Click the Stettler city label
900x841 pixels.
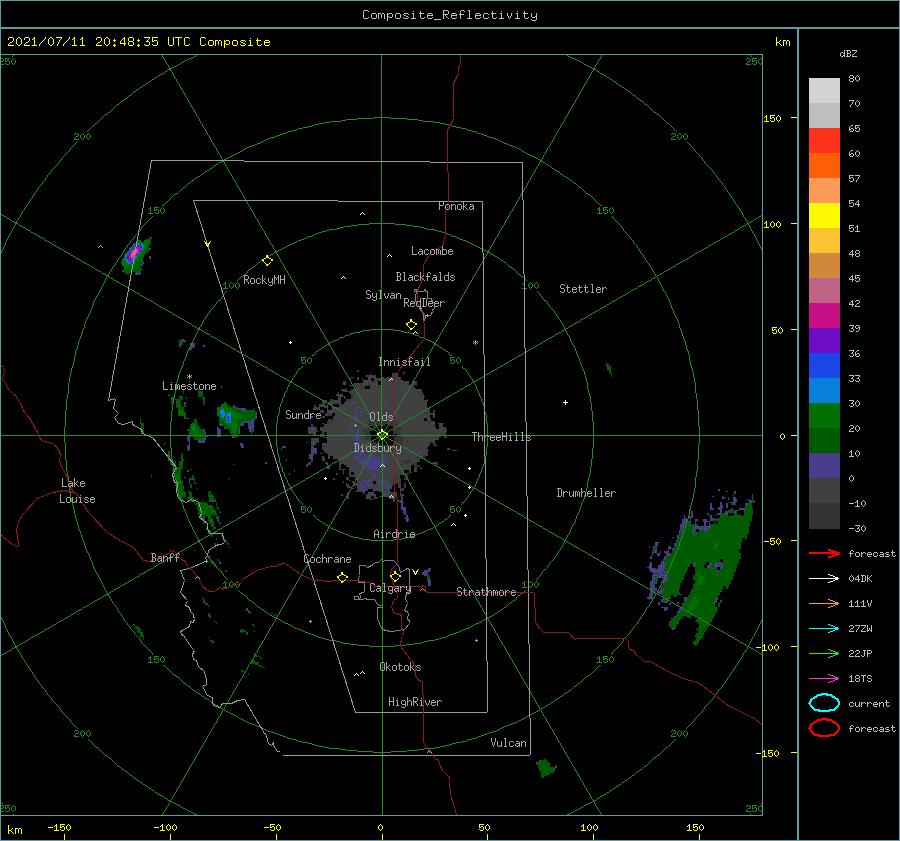[583, 289]
